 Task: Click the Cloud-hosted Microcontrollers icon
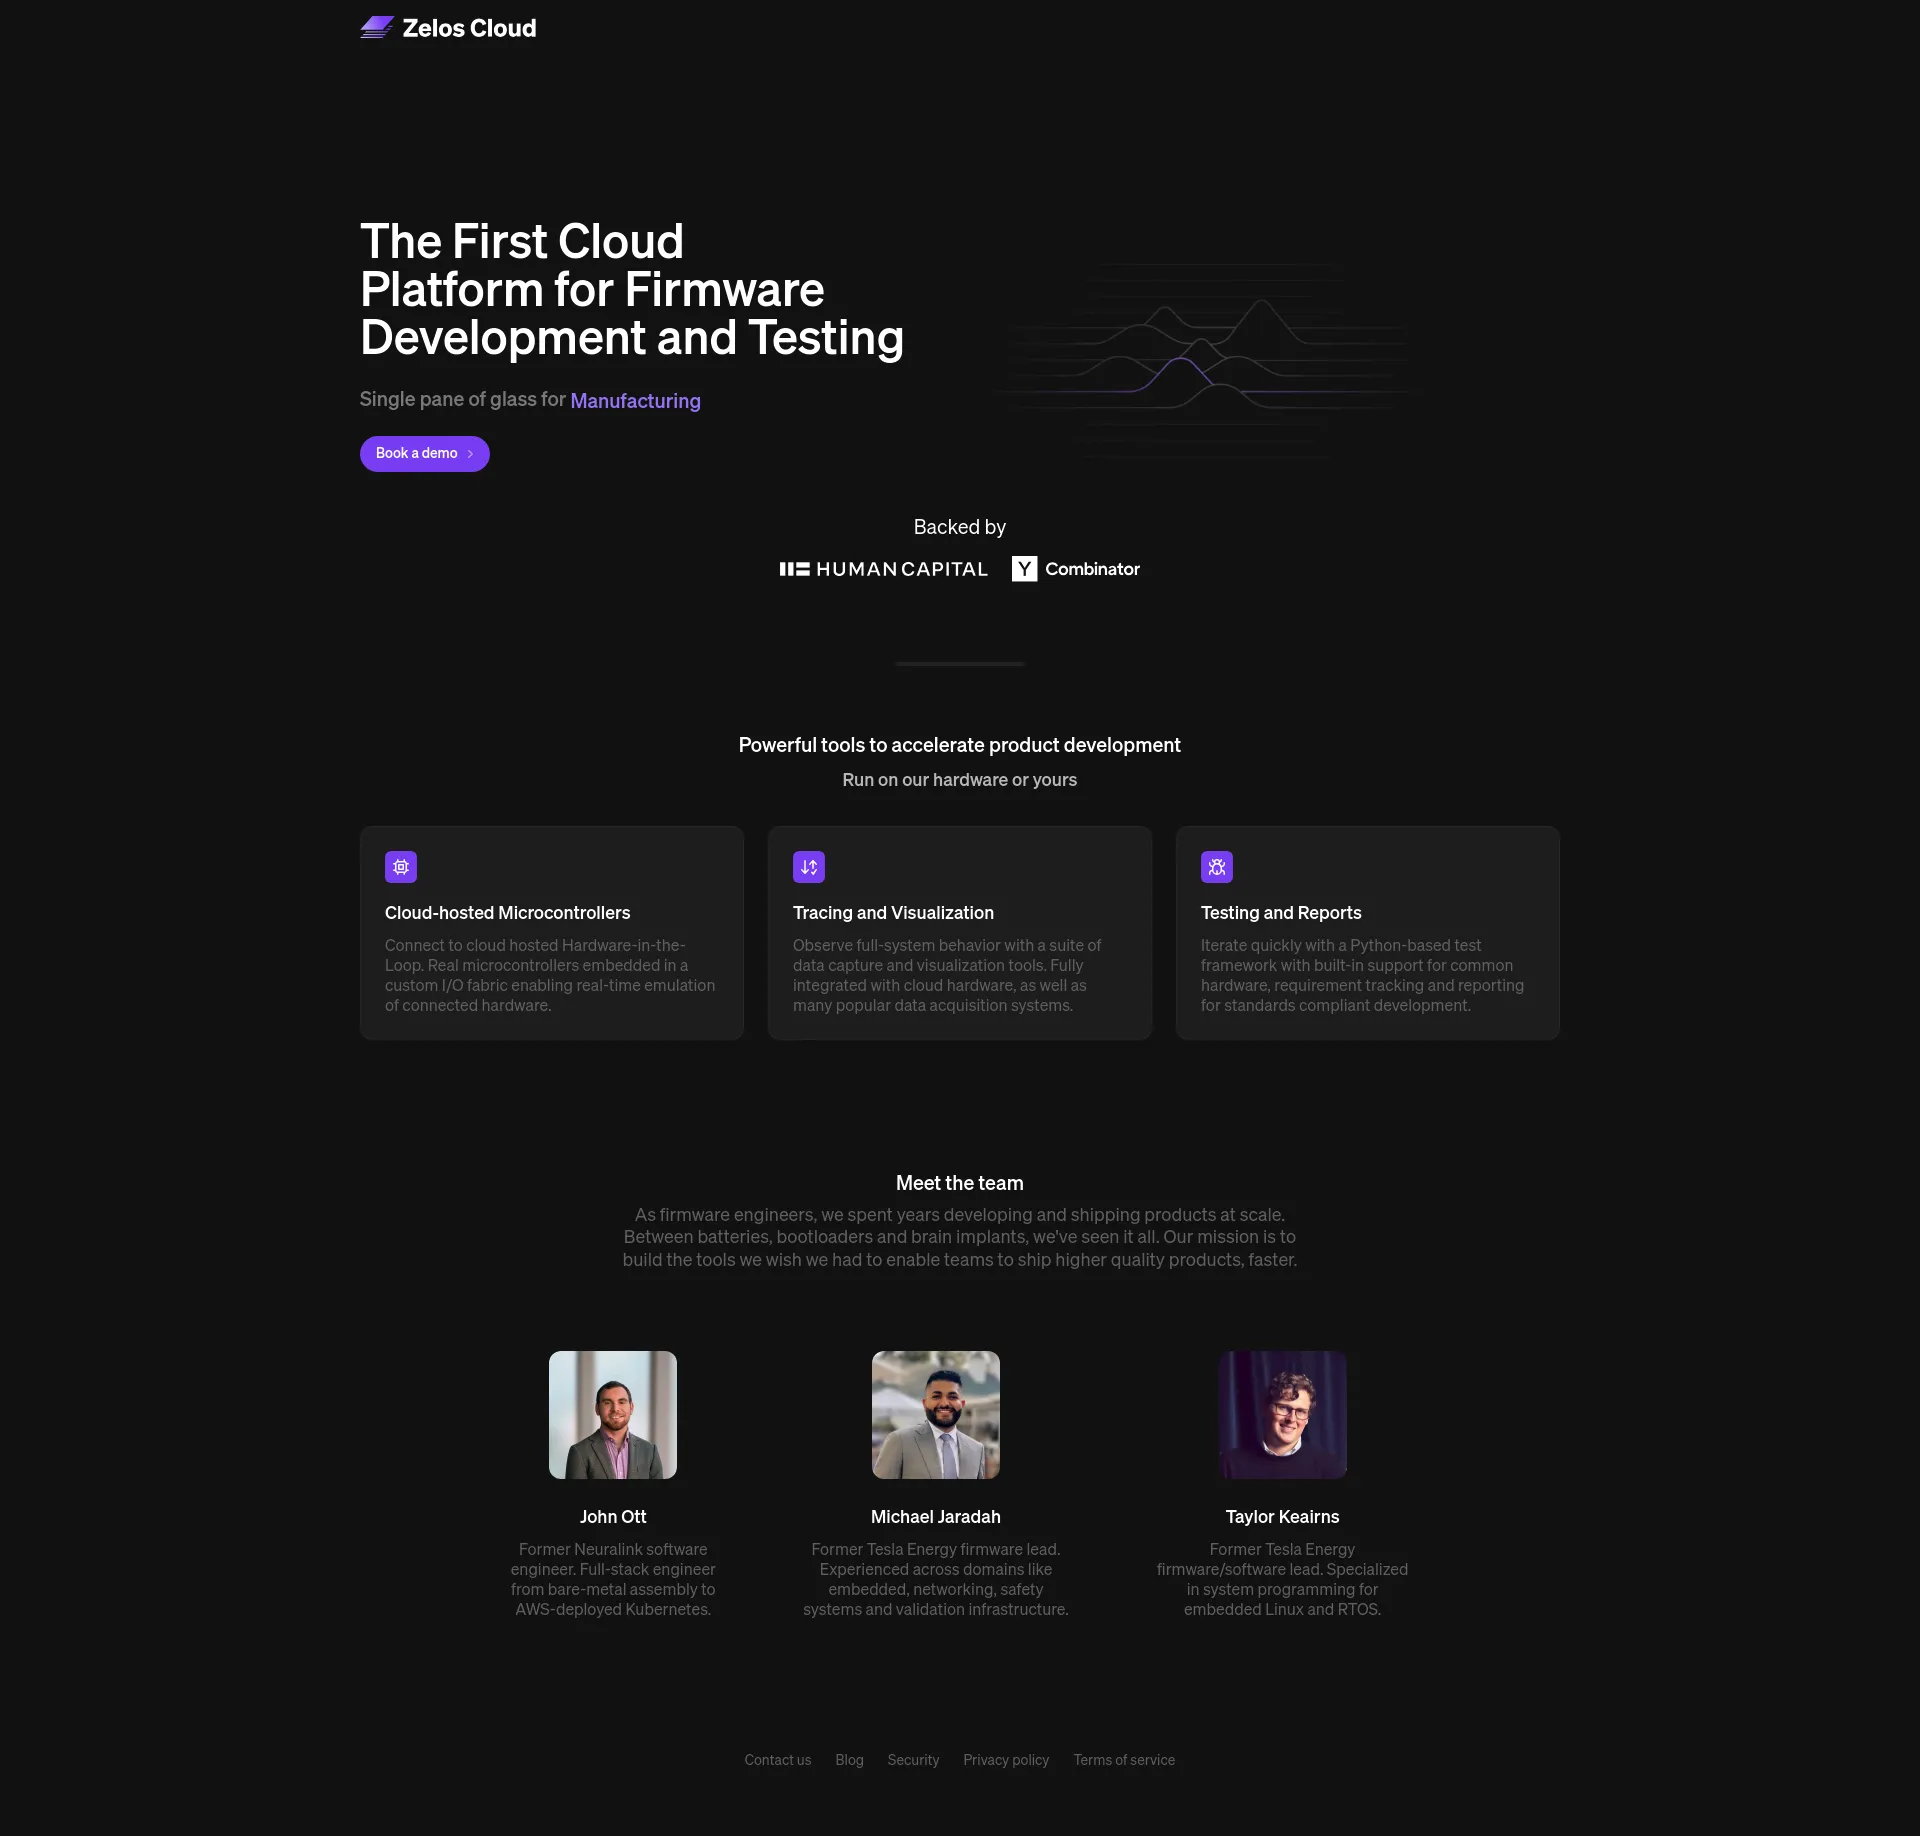(x=401, y=867)
